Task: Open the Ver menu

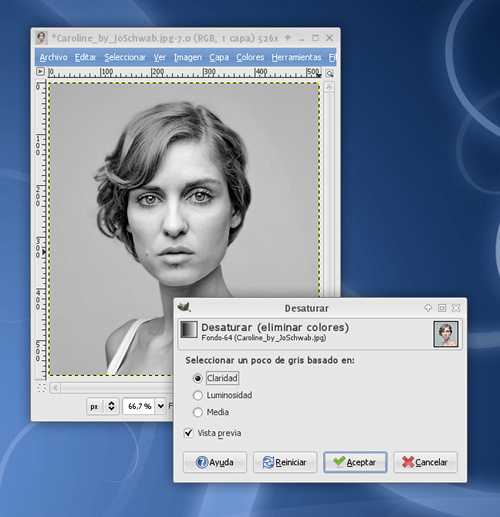Action: click(x=160, y=57)
